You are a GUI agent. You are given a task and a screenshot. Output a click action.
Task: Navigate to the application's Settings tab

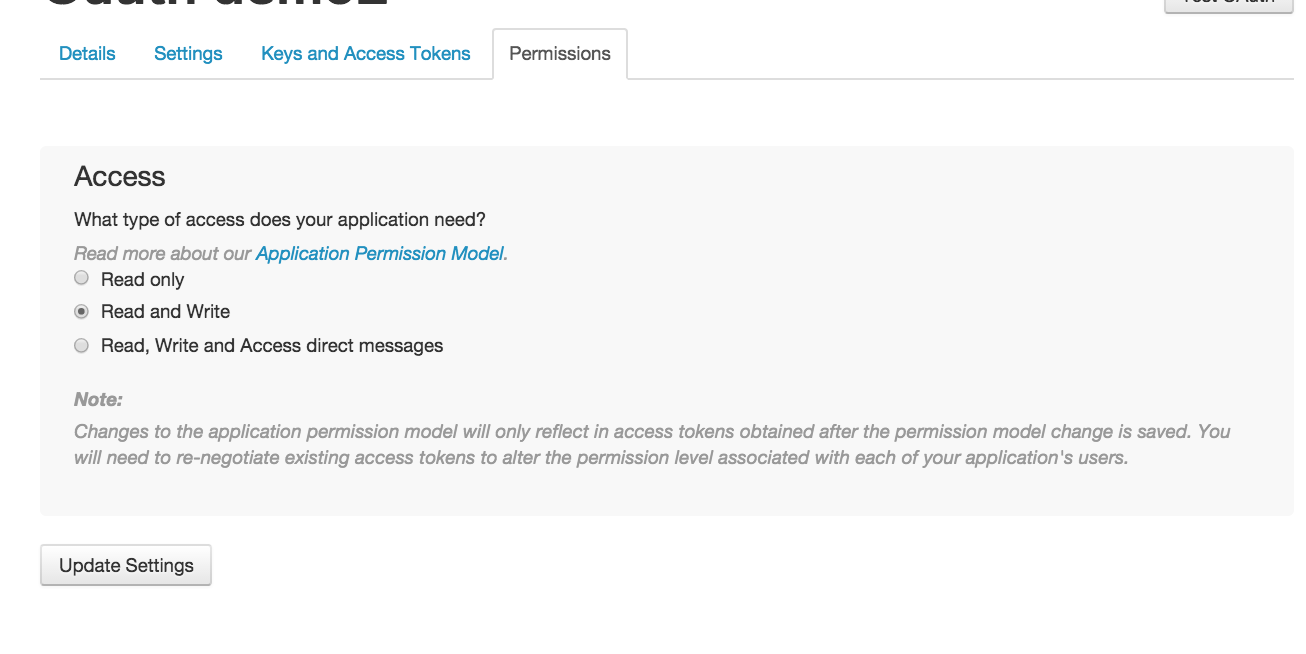point(188,53)
